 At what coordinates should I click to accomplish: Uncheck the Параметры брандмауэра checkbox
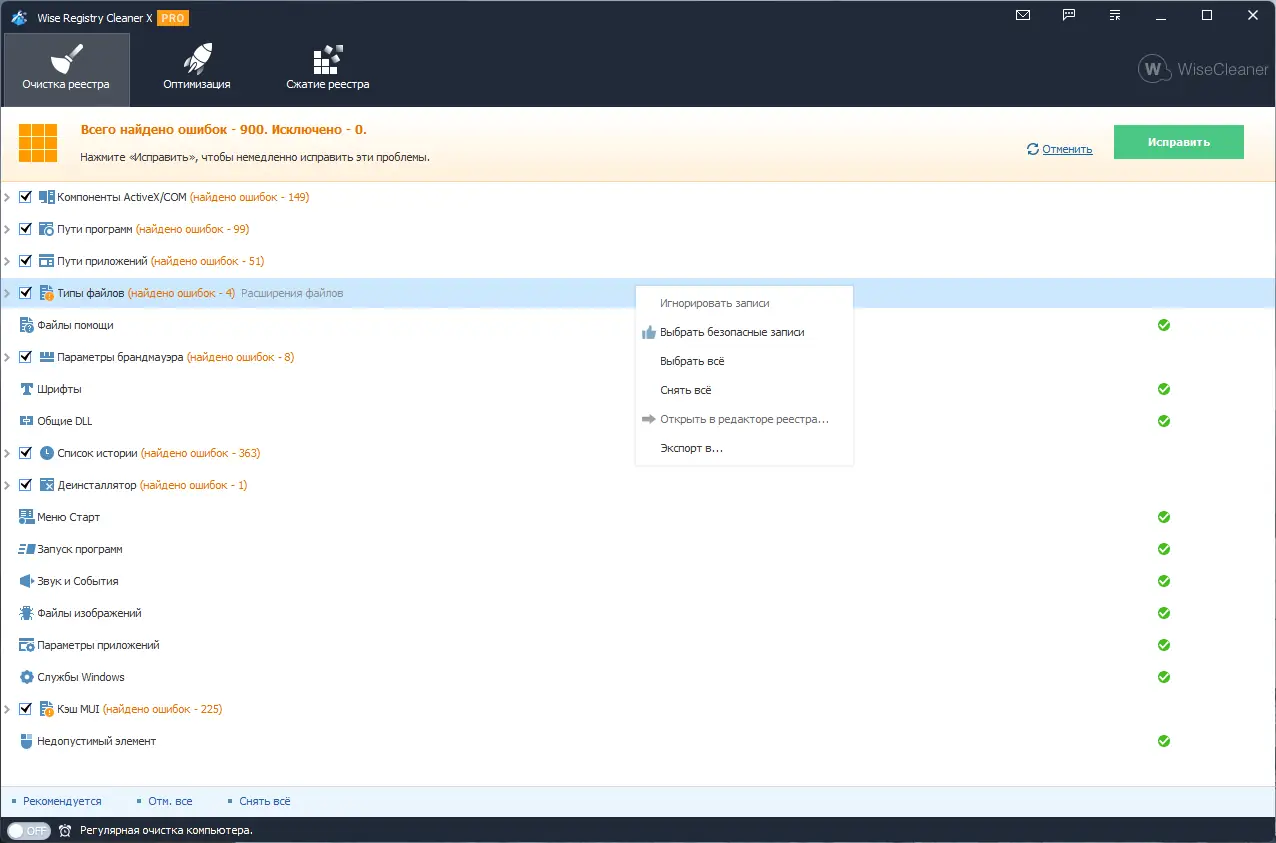pos(26,357)
